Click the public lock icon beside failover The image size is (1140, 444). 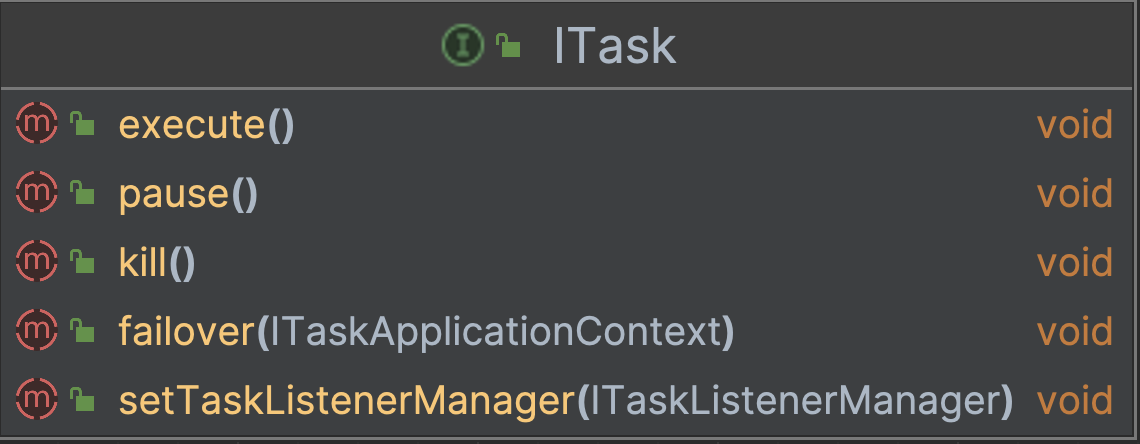coord(82,331)
